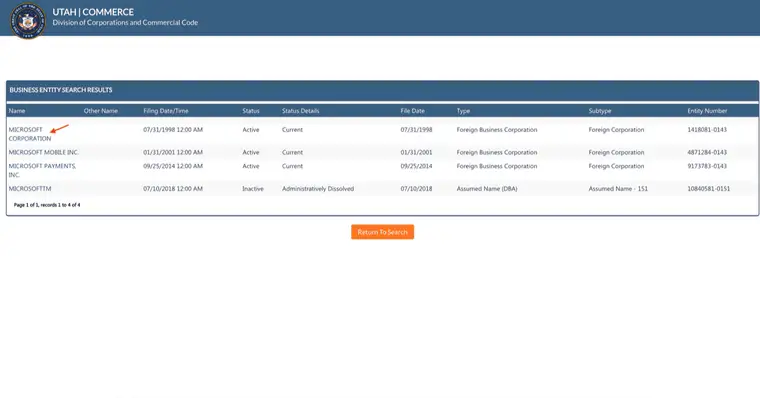
Task: Click the Subtype column header
Action: [x=600, y=111]
